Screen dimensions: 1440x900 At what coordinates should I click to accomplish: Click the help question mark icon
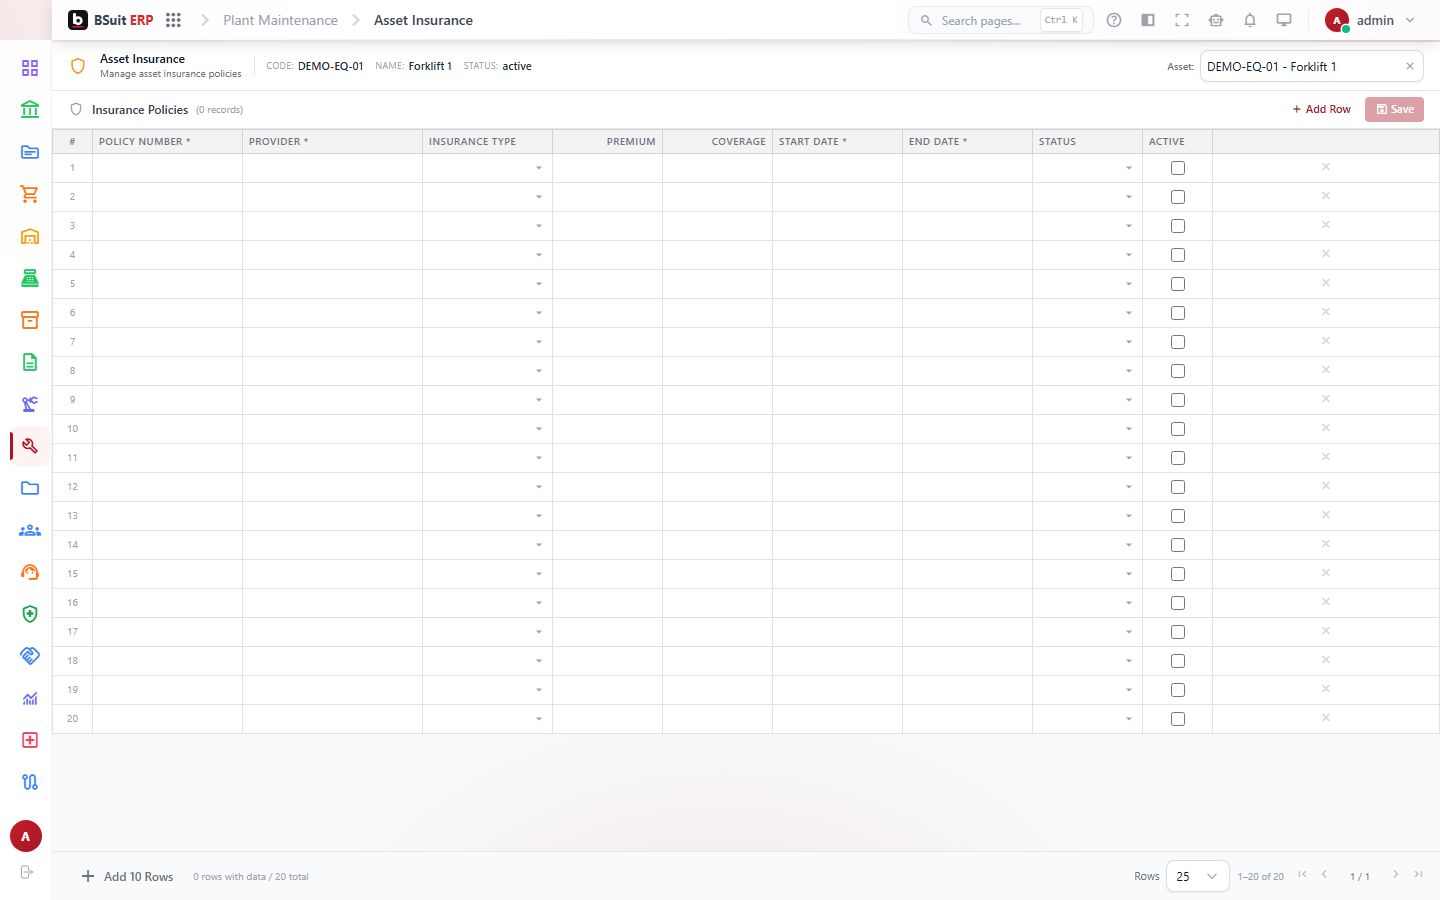coord(1114,20)
